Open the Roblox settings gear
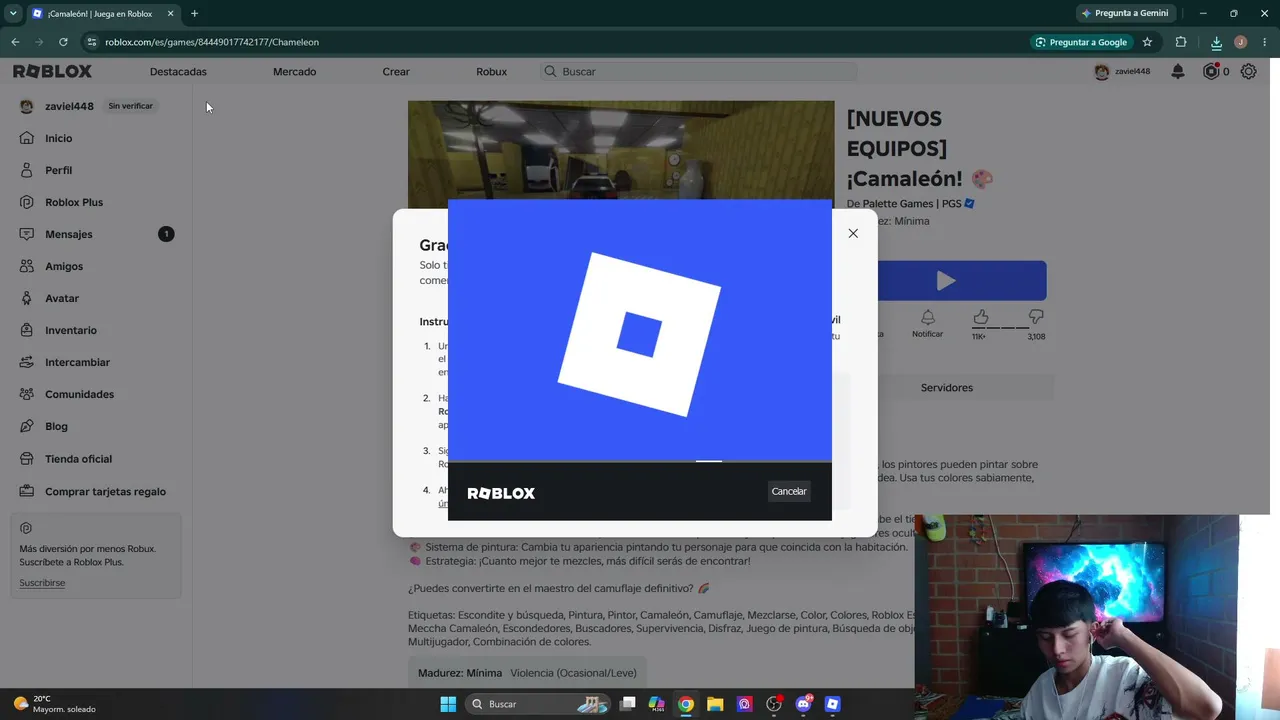This screenshot has height=720, width=1280. [x=1248, y=71]
